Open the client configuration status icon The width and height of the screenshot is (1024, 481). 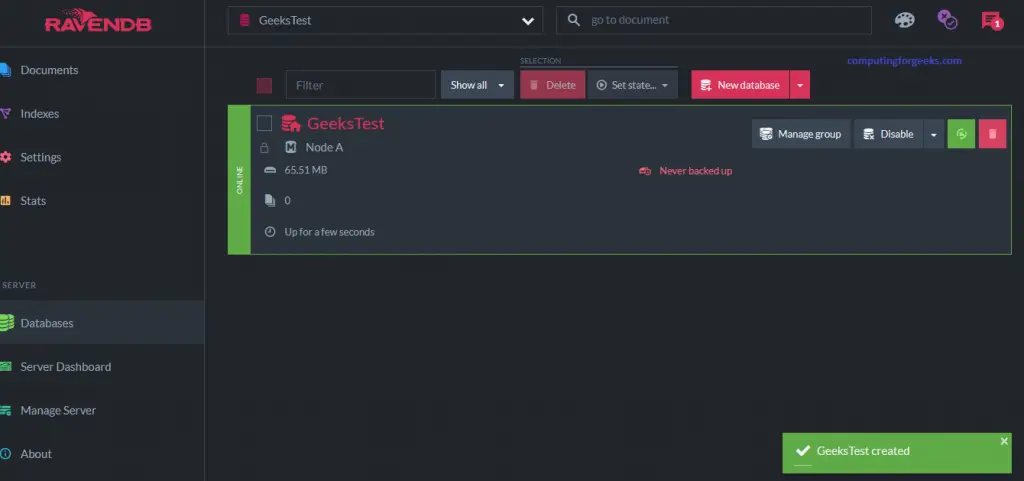947,20
